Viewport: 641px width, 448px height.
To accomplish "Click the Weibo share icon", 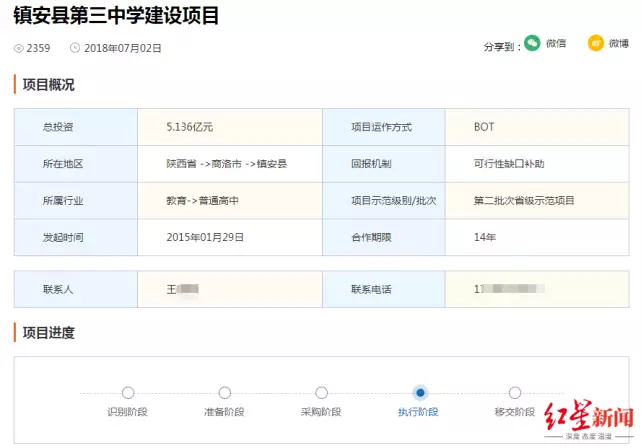I will point(595,44).
